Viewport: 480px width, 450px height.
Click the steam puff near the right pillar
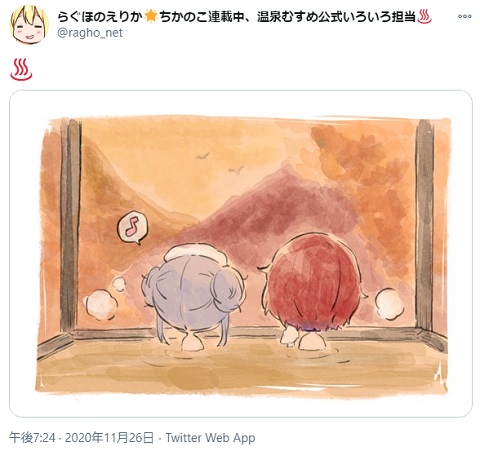(389, 303)
